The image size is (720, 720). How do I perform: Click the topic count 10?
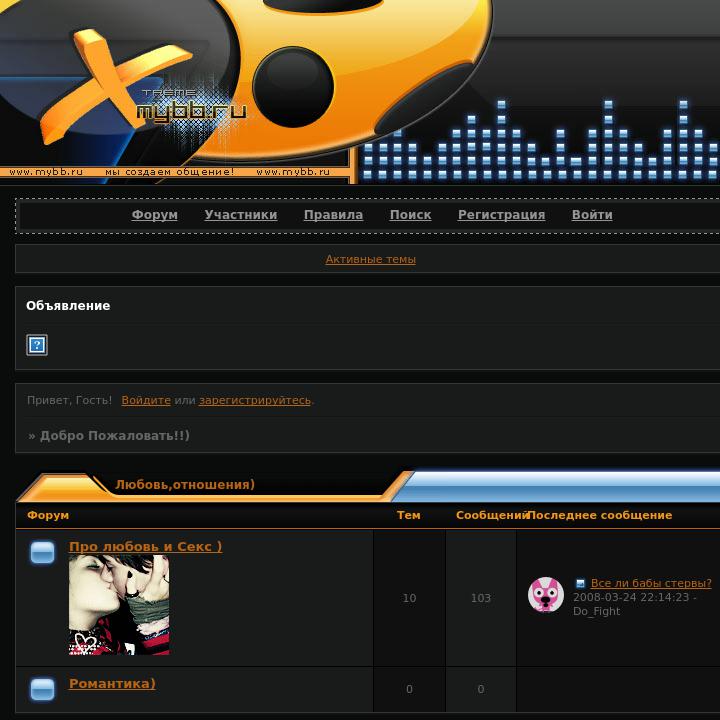[x=409, y=598]
